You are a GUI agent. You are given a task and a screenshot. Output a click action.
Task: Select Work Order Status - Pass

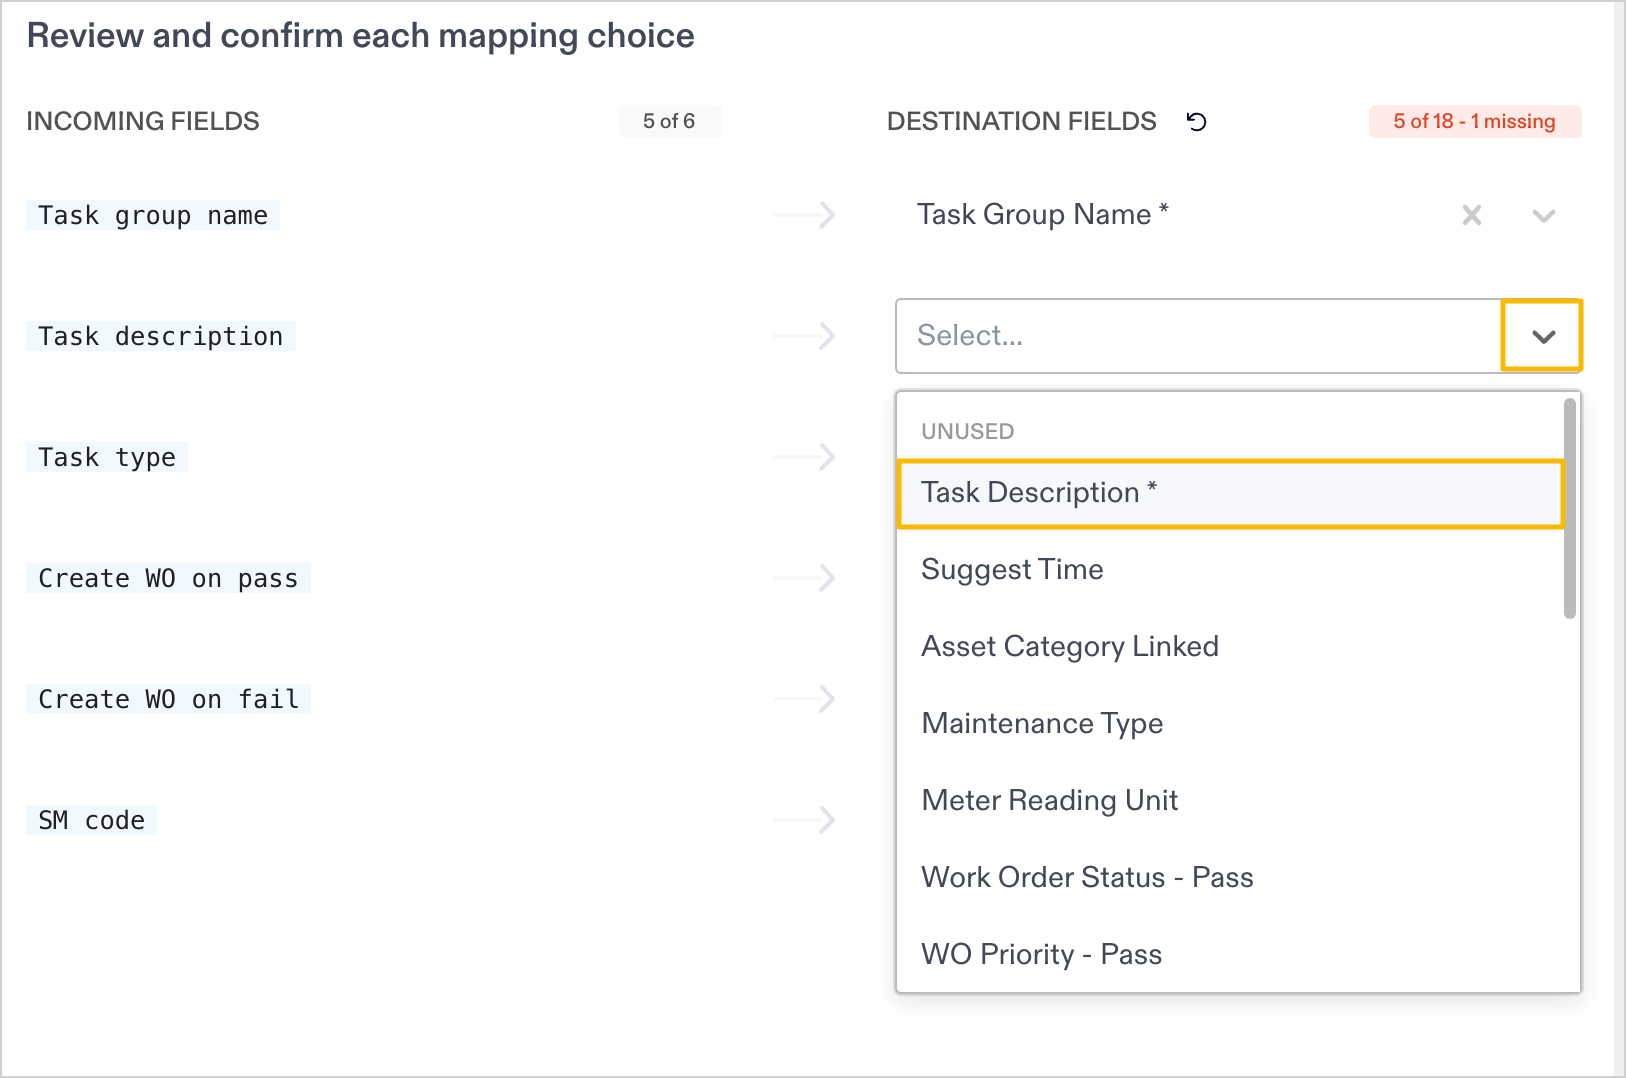point(1230,878)
